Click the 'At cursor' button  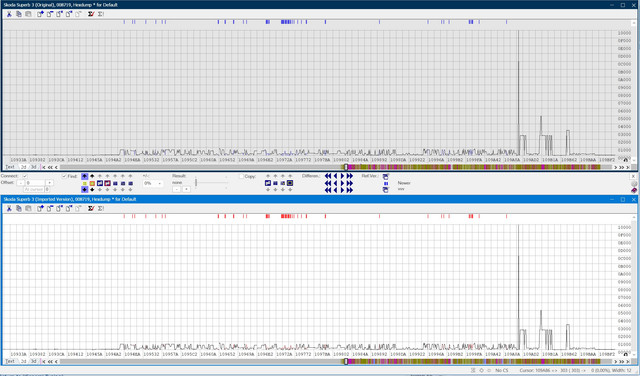33,189
